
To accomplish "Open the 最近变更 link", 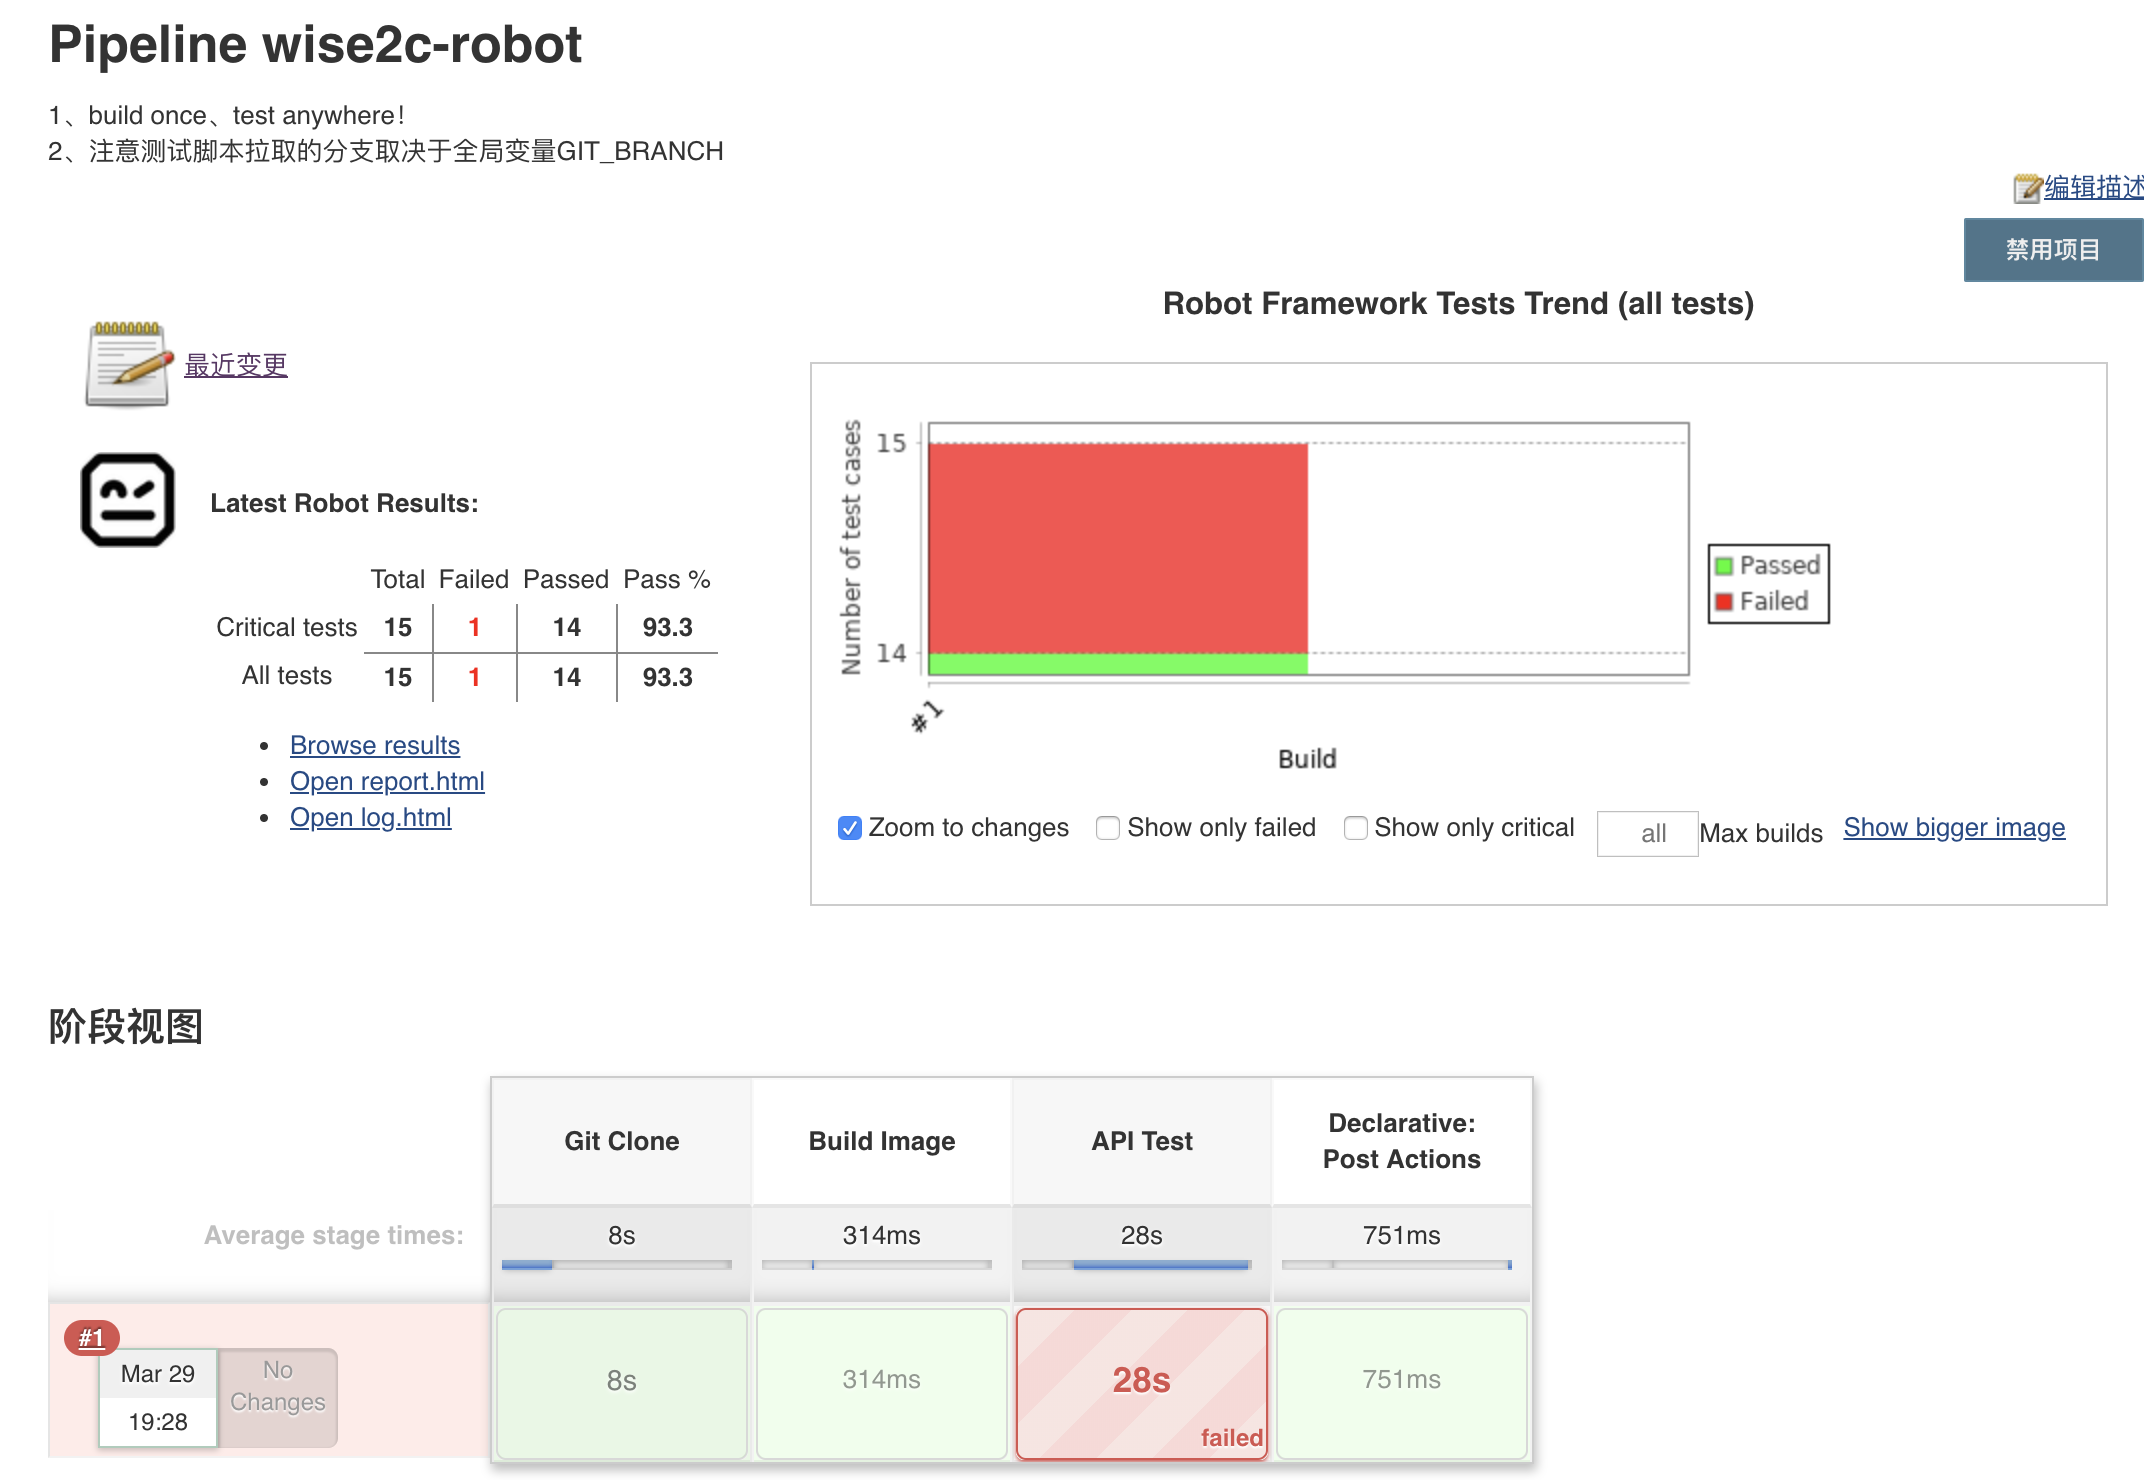I will pyautogui.click(x=236, y=365).
